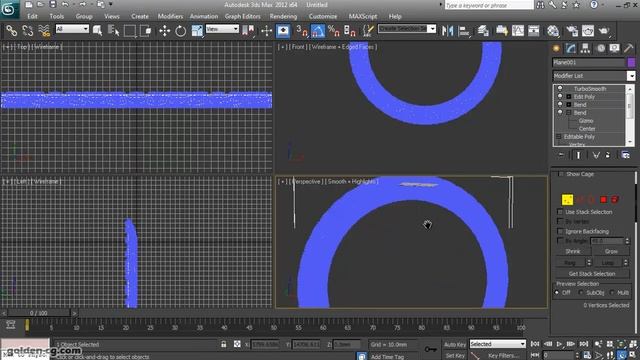640x360 pixels.
Task: Click the Unlink Selection tool
Action: 27,31
